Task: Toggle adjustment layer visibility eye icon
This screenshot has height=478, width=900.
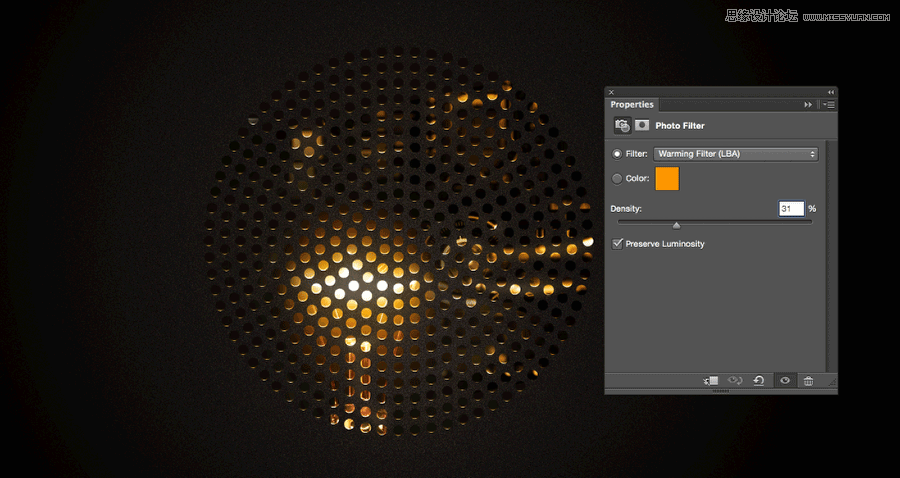Action: pyautogui.click(x=785, y=381)
